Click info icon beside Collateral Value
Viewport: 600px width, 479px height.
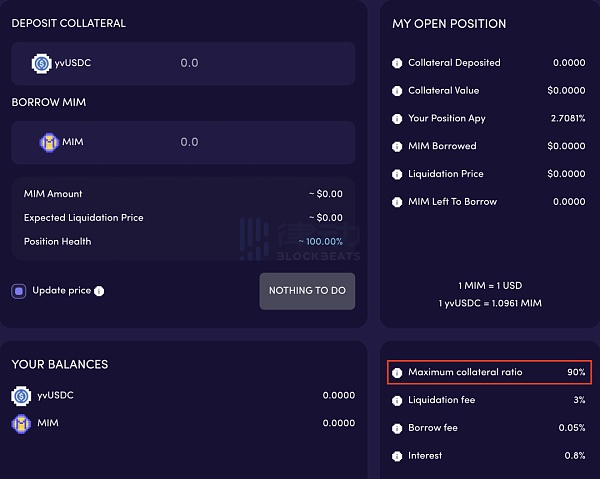coord(397,91)
